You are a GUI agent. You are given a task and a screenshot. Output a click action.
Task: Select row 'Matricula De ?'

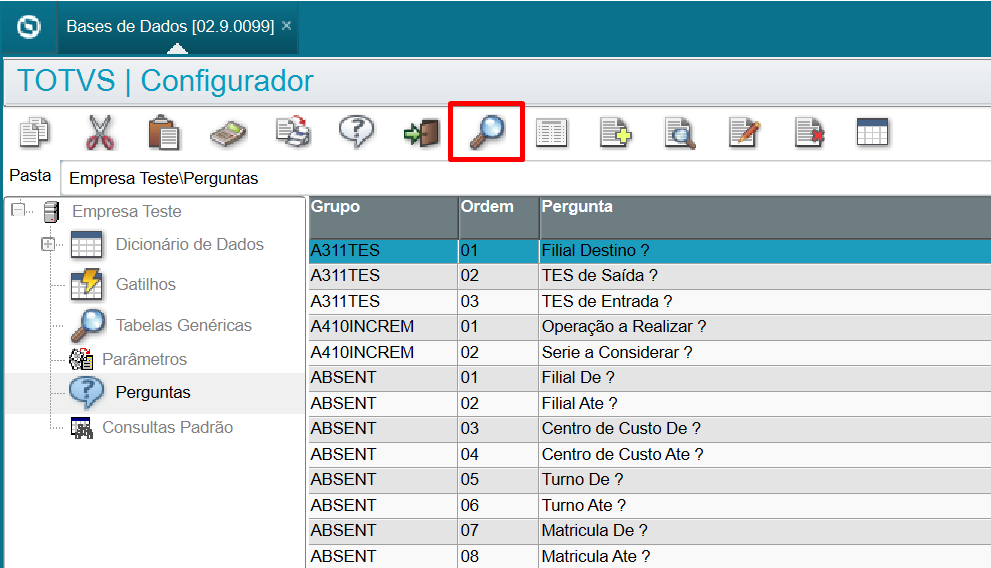(650, 531)
